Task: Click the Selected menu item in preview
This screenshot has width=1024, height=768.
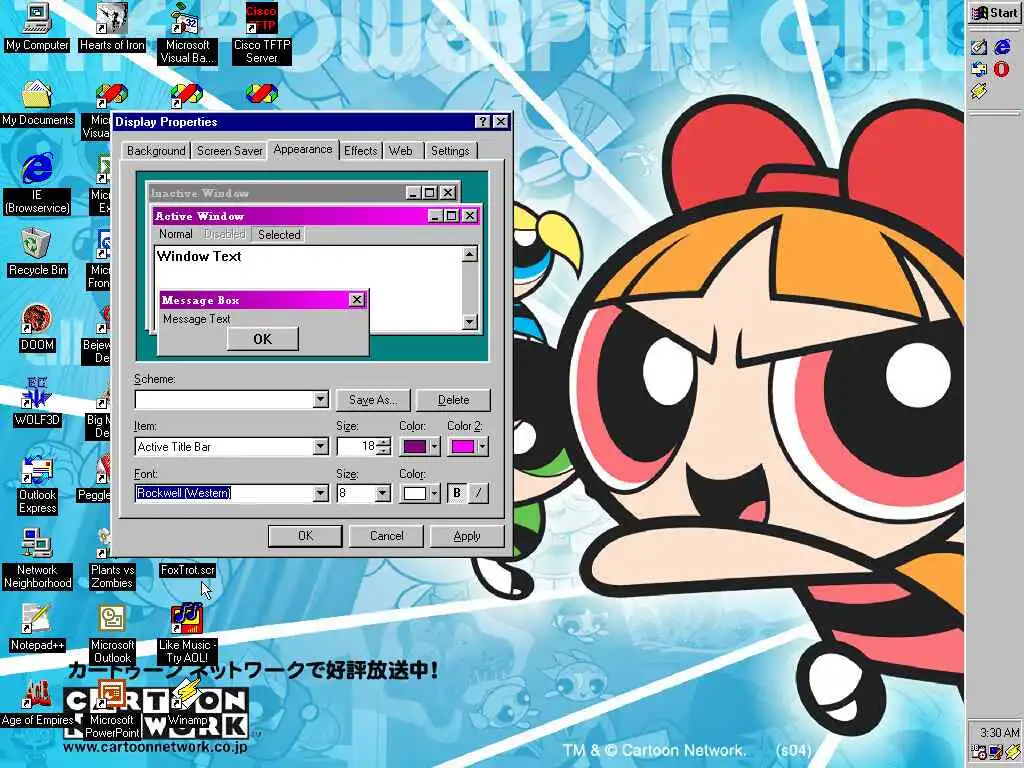Action: click(279, 234)
